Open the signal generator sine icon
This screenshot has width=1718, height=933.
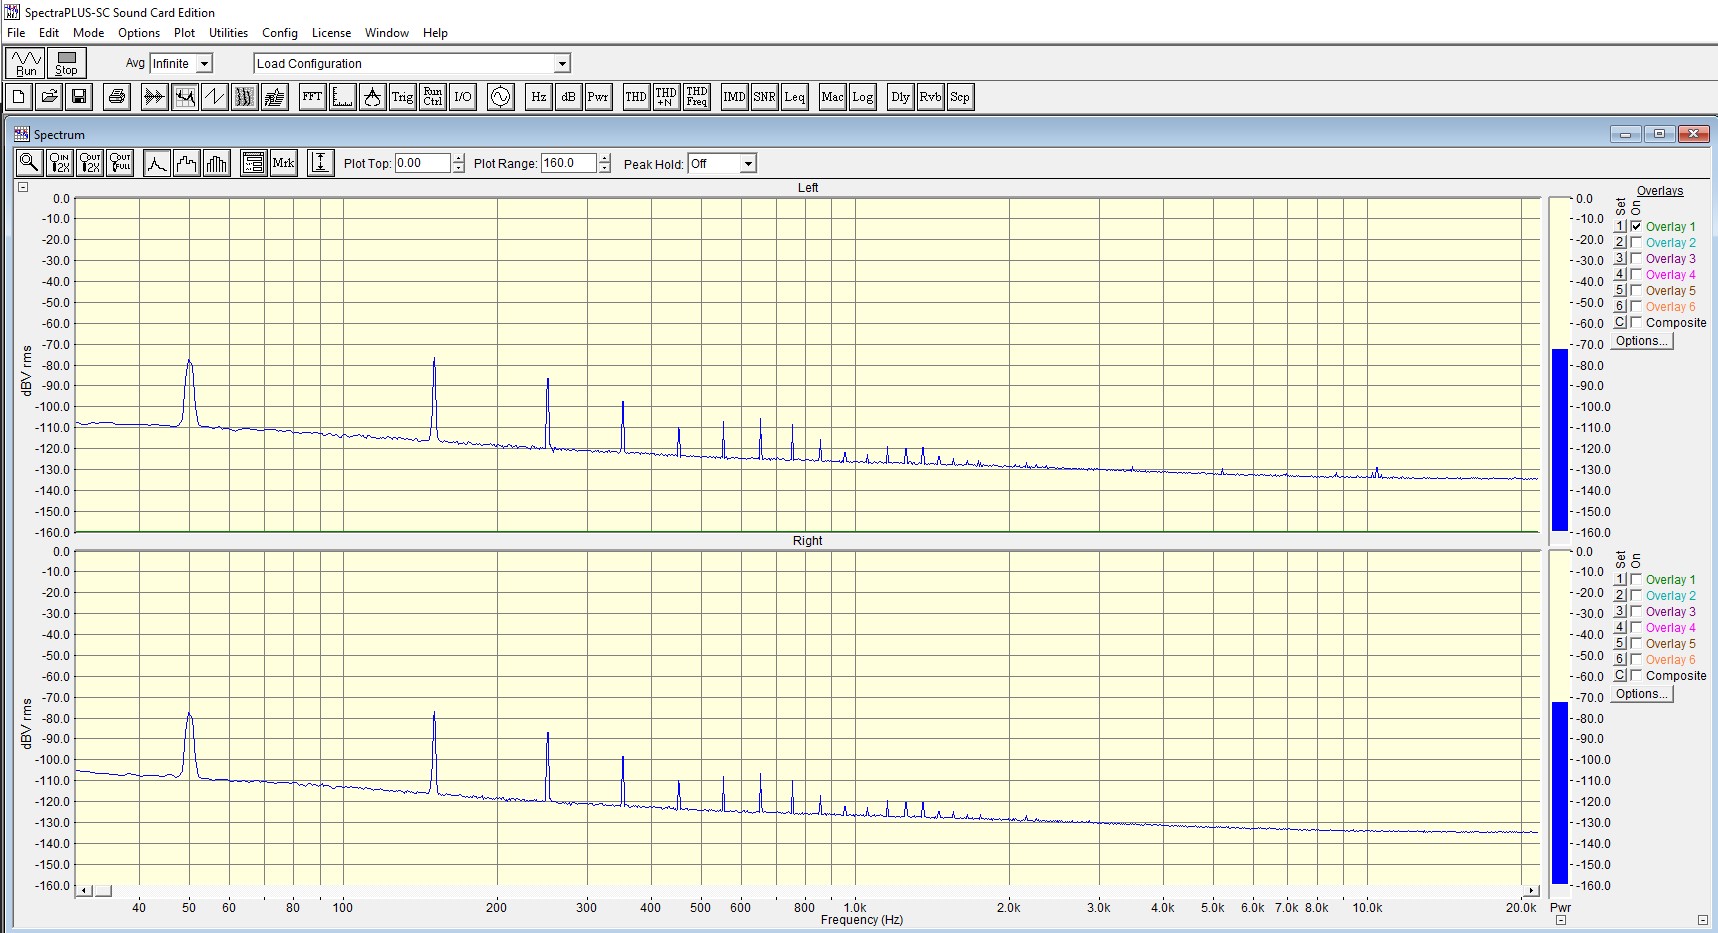500,97
